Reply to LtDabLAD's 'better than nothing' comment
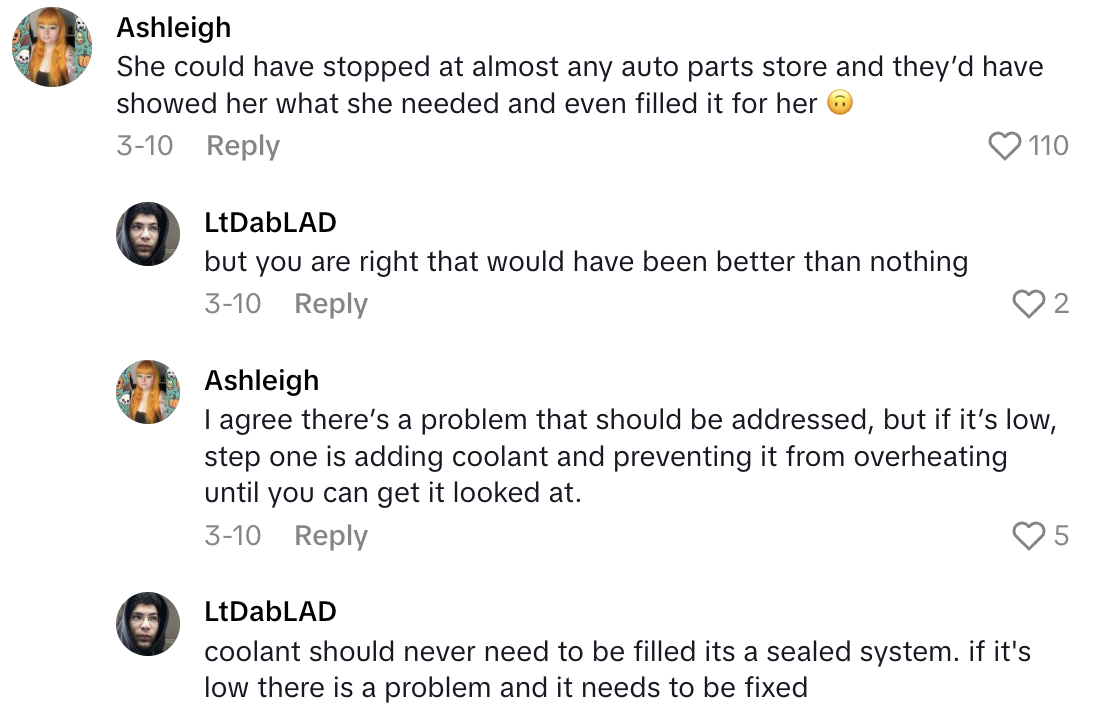This screenshot has width=1100, height=710. pos(331,304)
